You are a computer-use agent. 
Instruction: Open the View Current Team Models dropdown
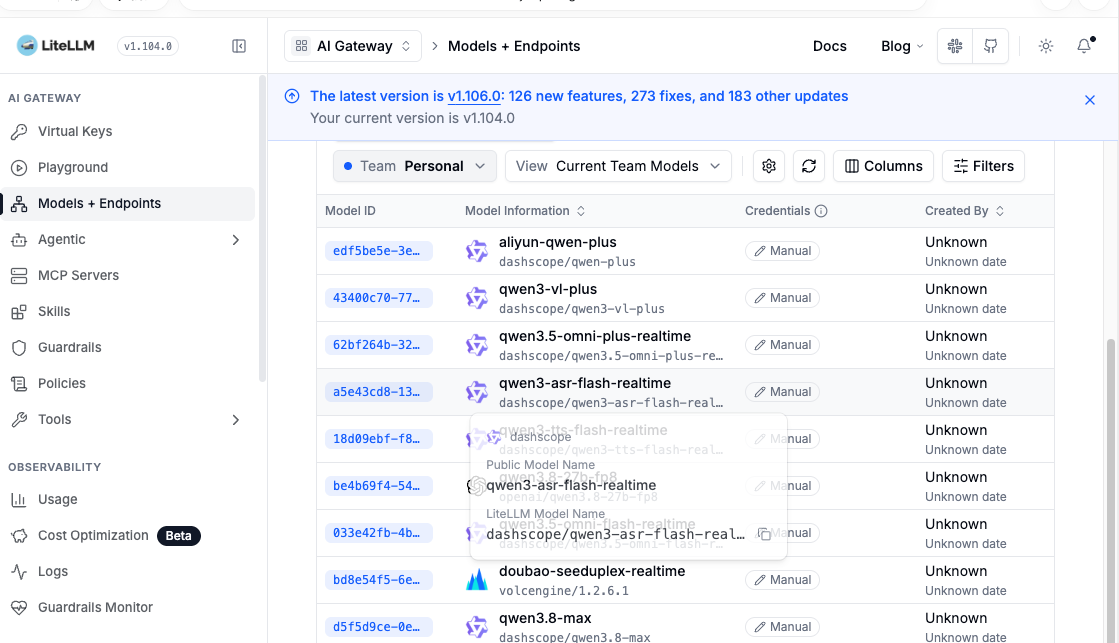coord(618,166)
